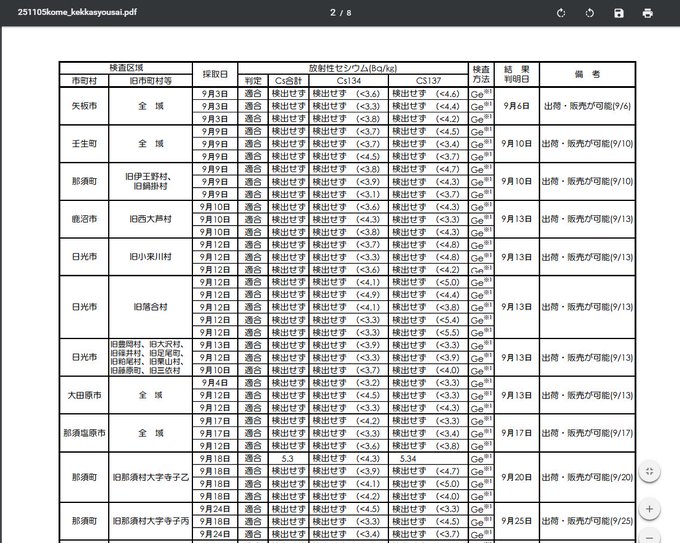Click the 放射性セシウム(Bq/kg) header
This screenshot has height=543, width=680.
[353, 68]
